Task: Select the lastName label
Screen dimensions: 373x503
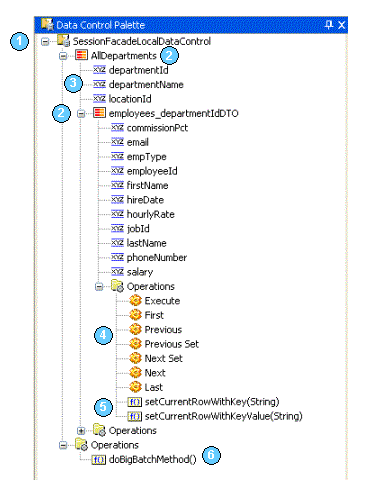Action: 146,243
